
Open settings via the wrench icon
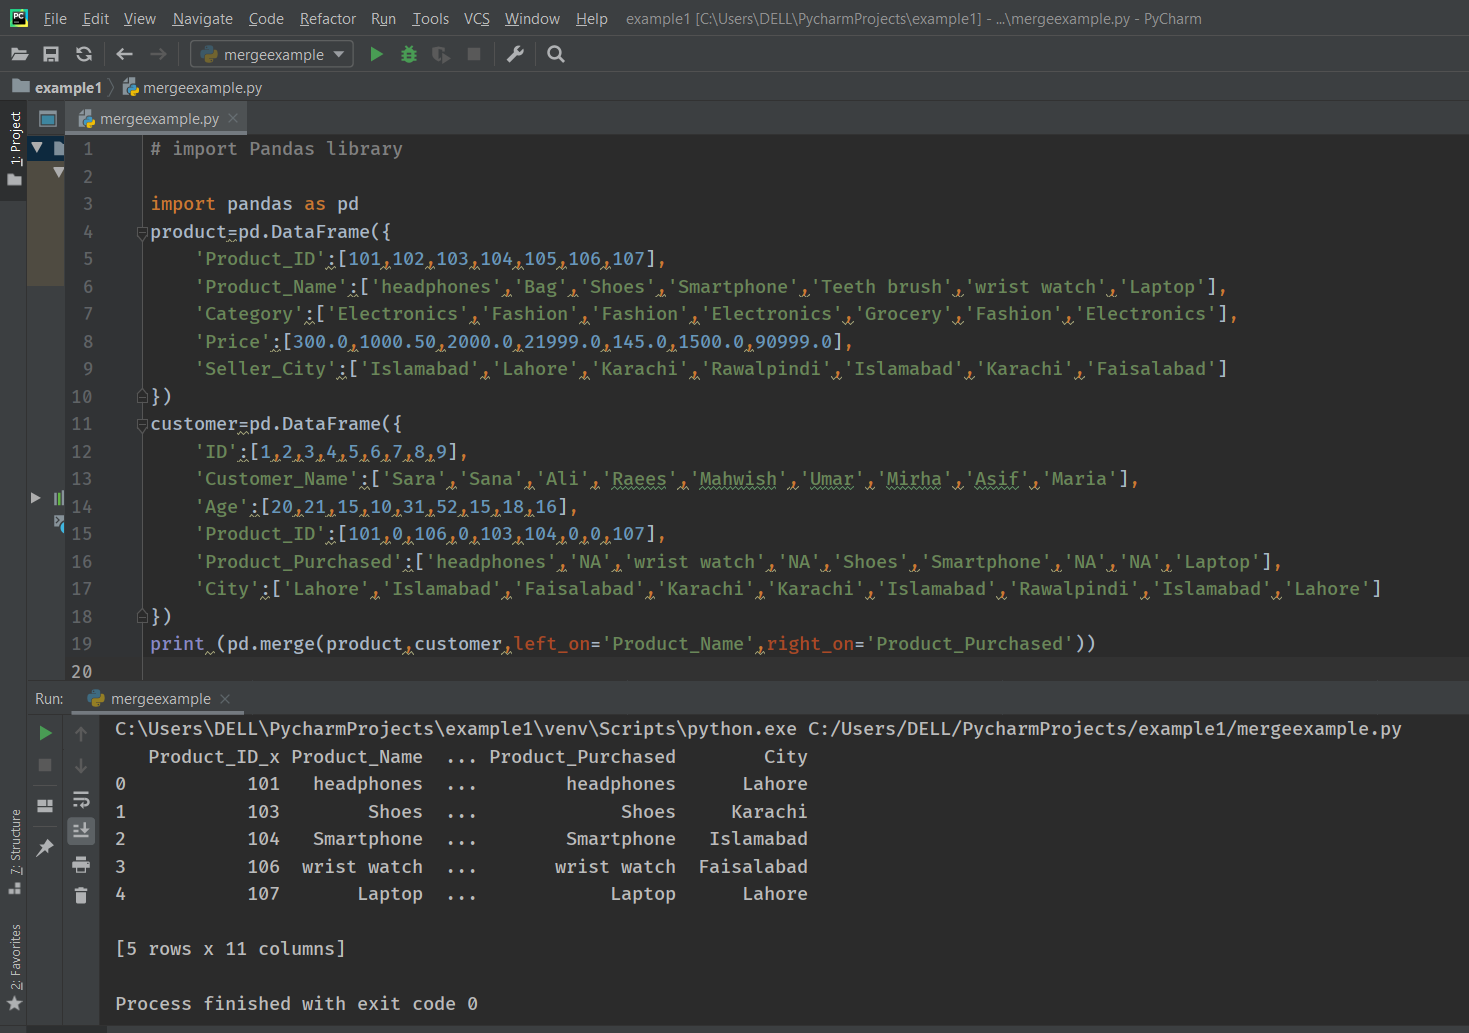click(x=515, y=54)
